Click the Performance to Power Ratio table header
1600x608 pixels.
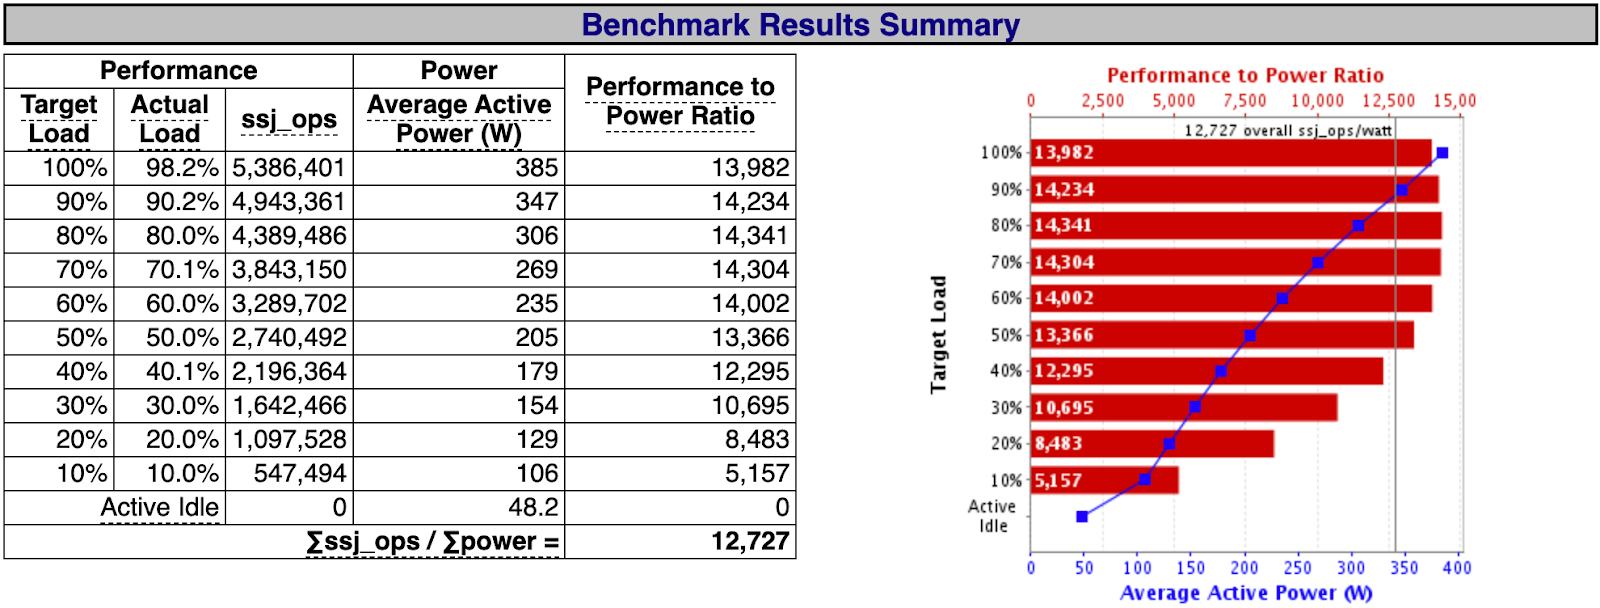(x=680, y=102)
